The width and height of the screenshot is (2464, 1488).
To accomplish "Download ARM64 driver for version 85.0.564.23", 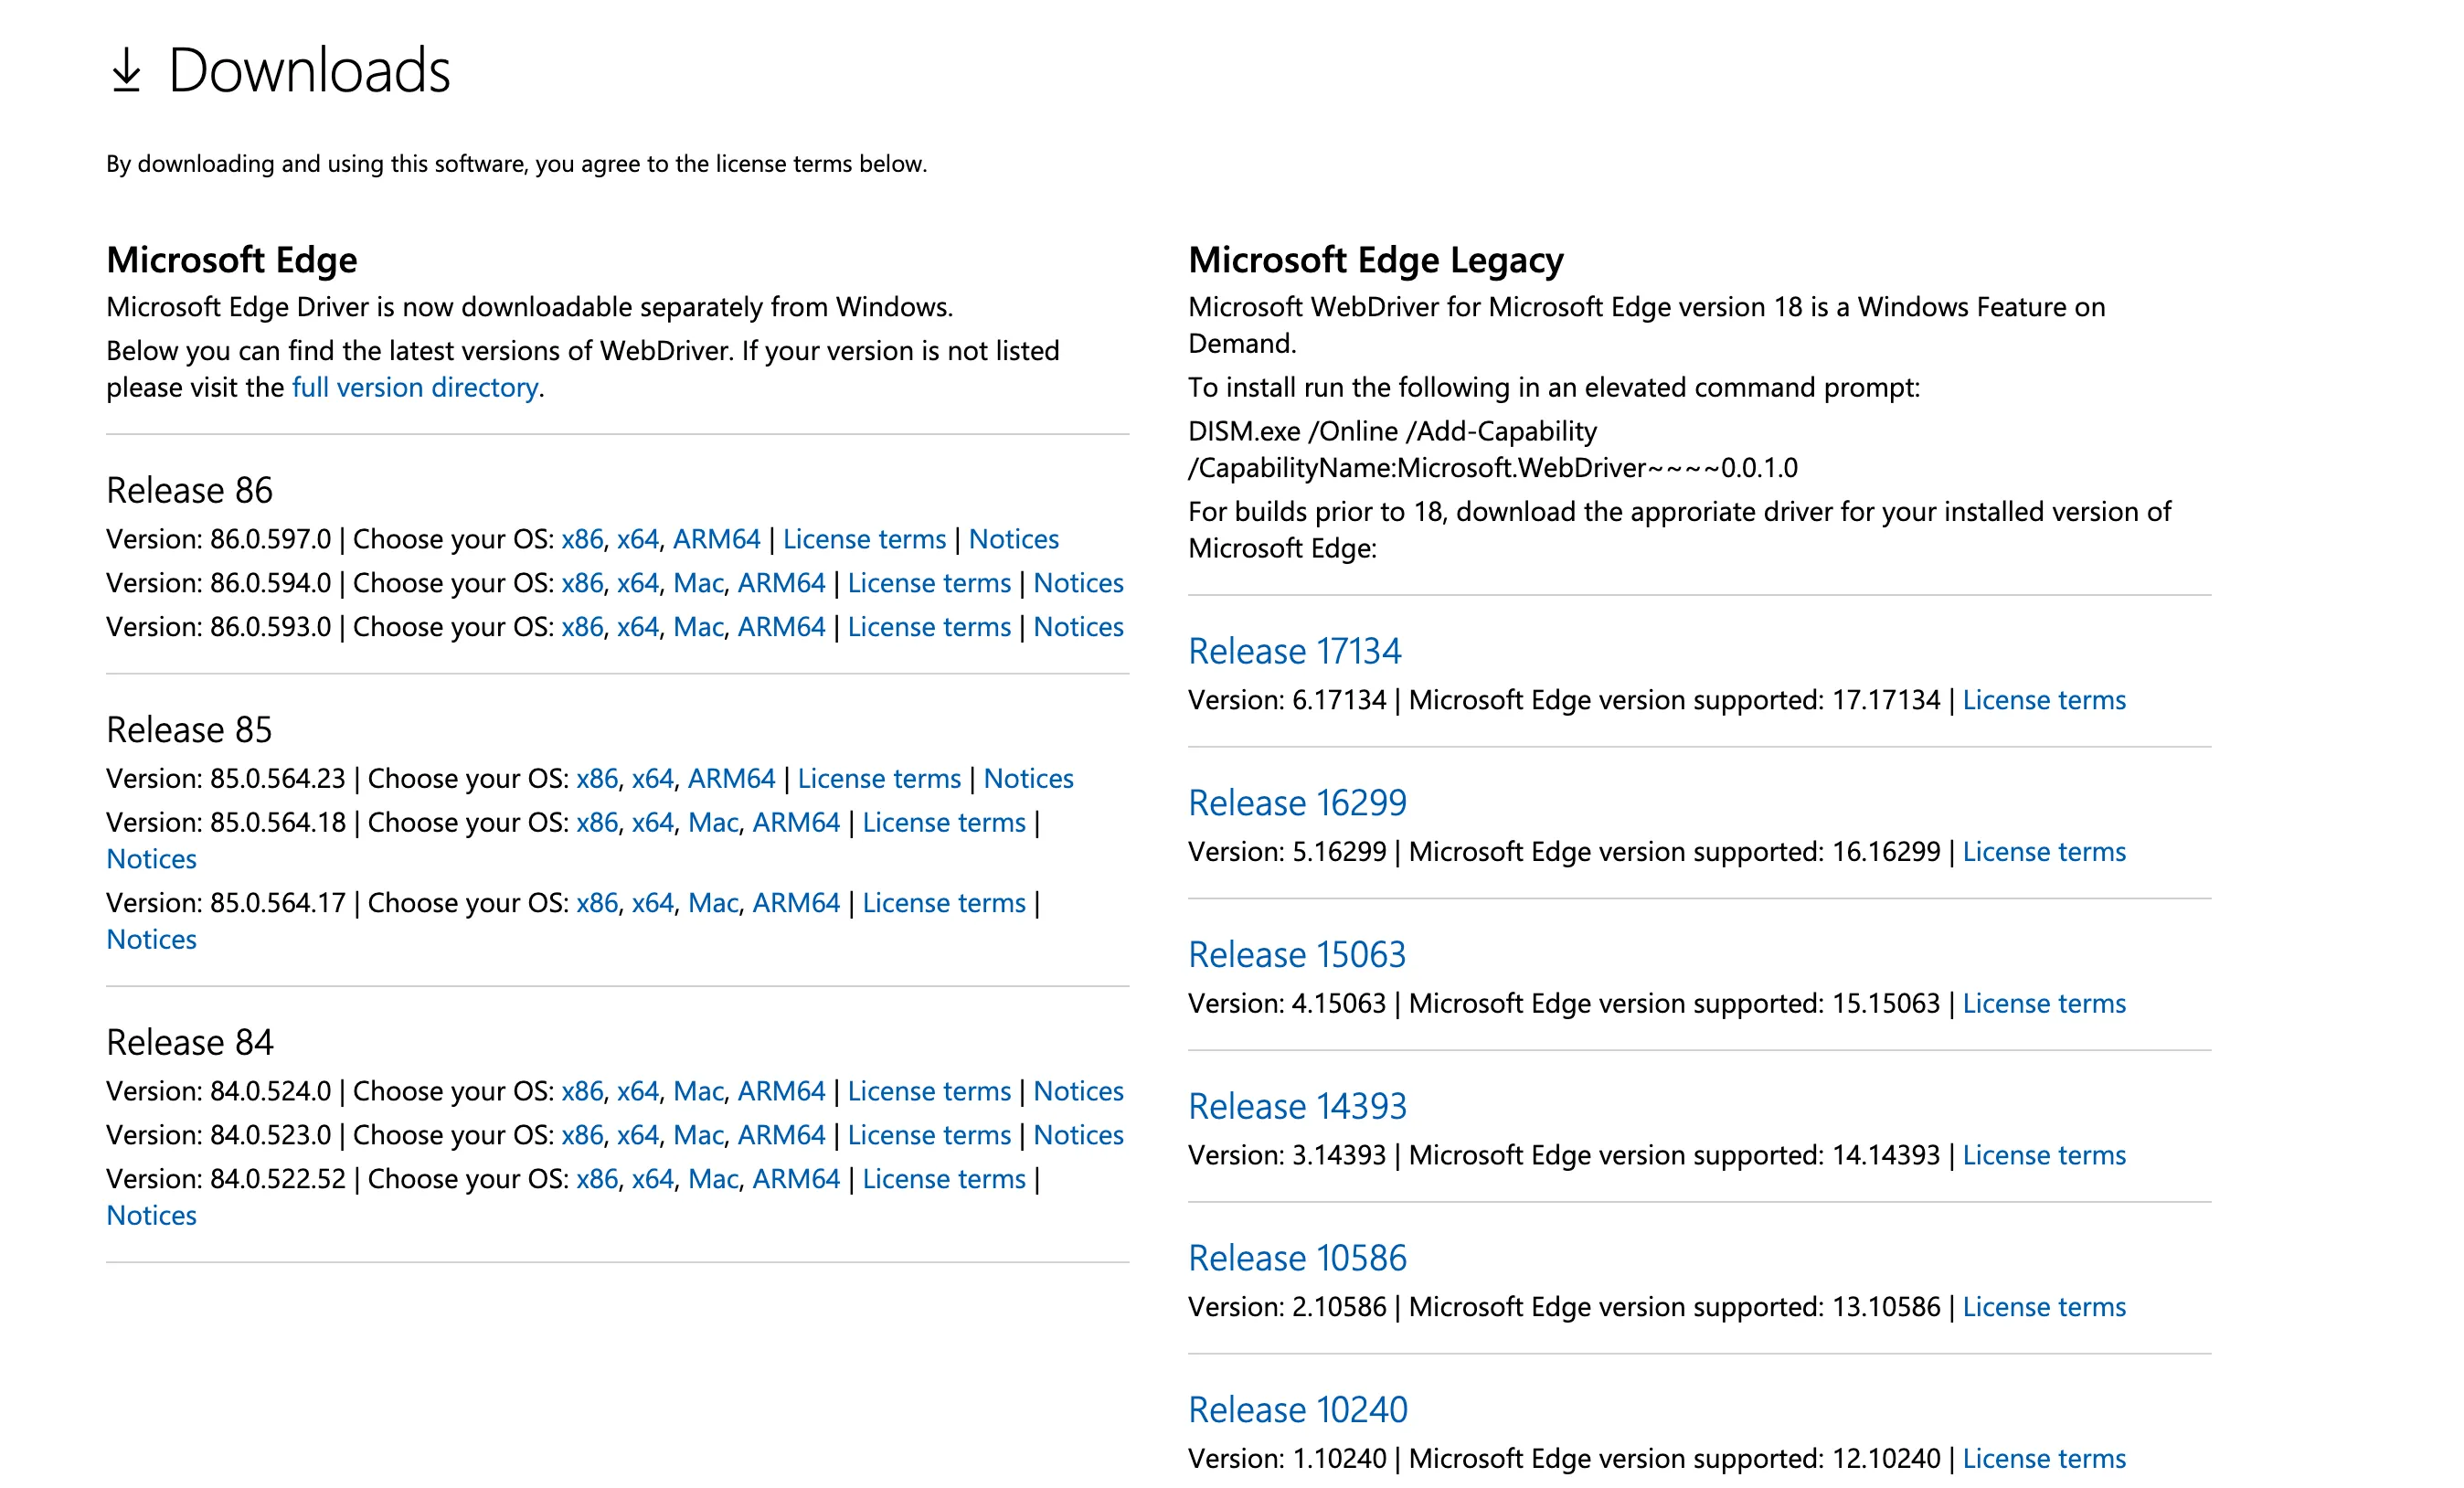I will (731, 779).
